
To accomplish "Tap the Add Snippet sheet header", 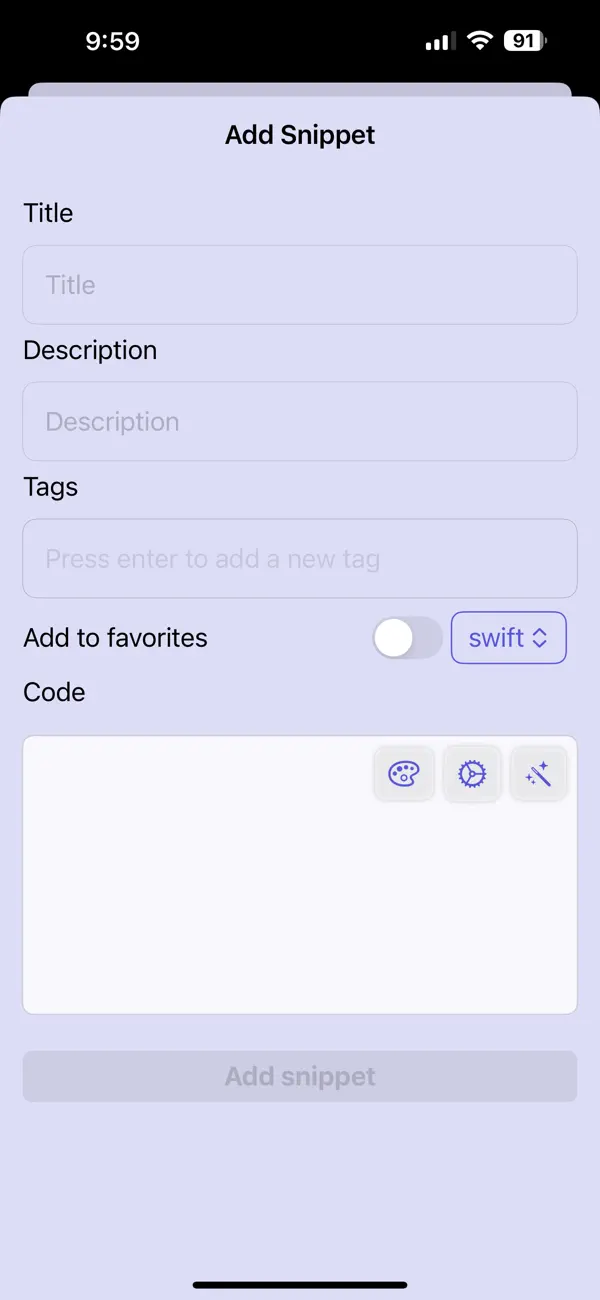I will tap(300, 134).
